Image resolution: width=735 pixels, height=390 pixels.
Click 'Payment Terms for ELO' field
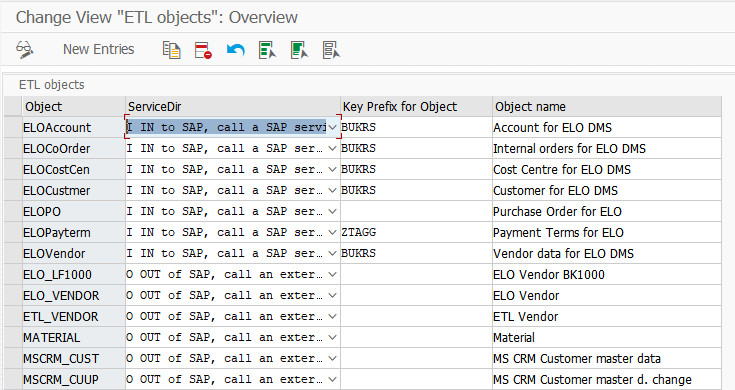click(607, 232)
